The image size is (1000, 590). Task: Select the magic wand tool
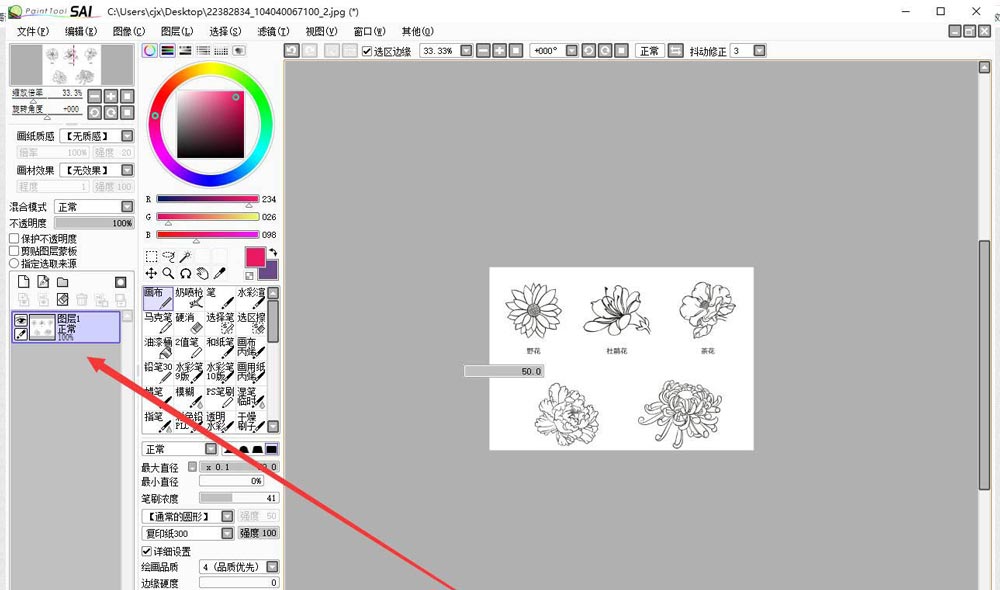tap(186, 256)
